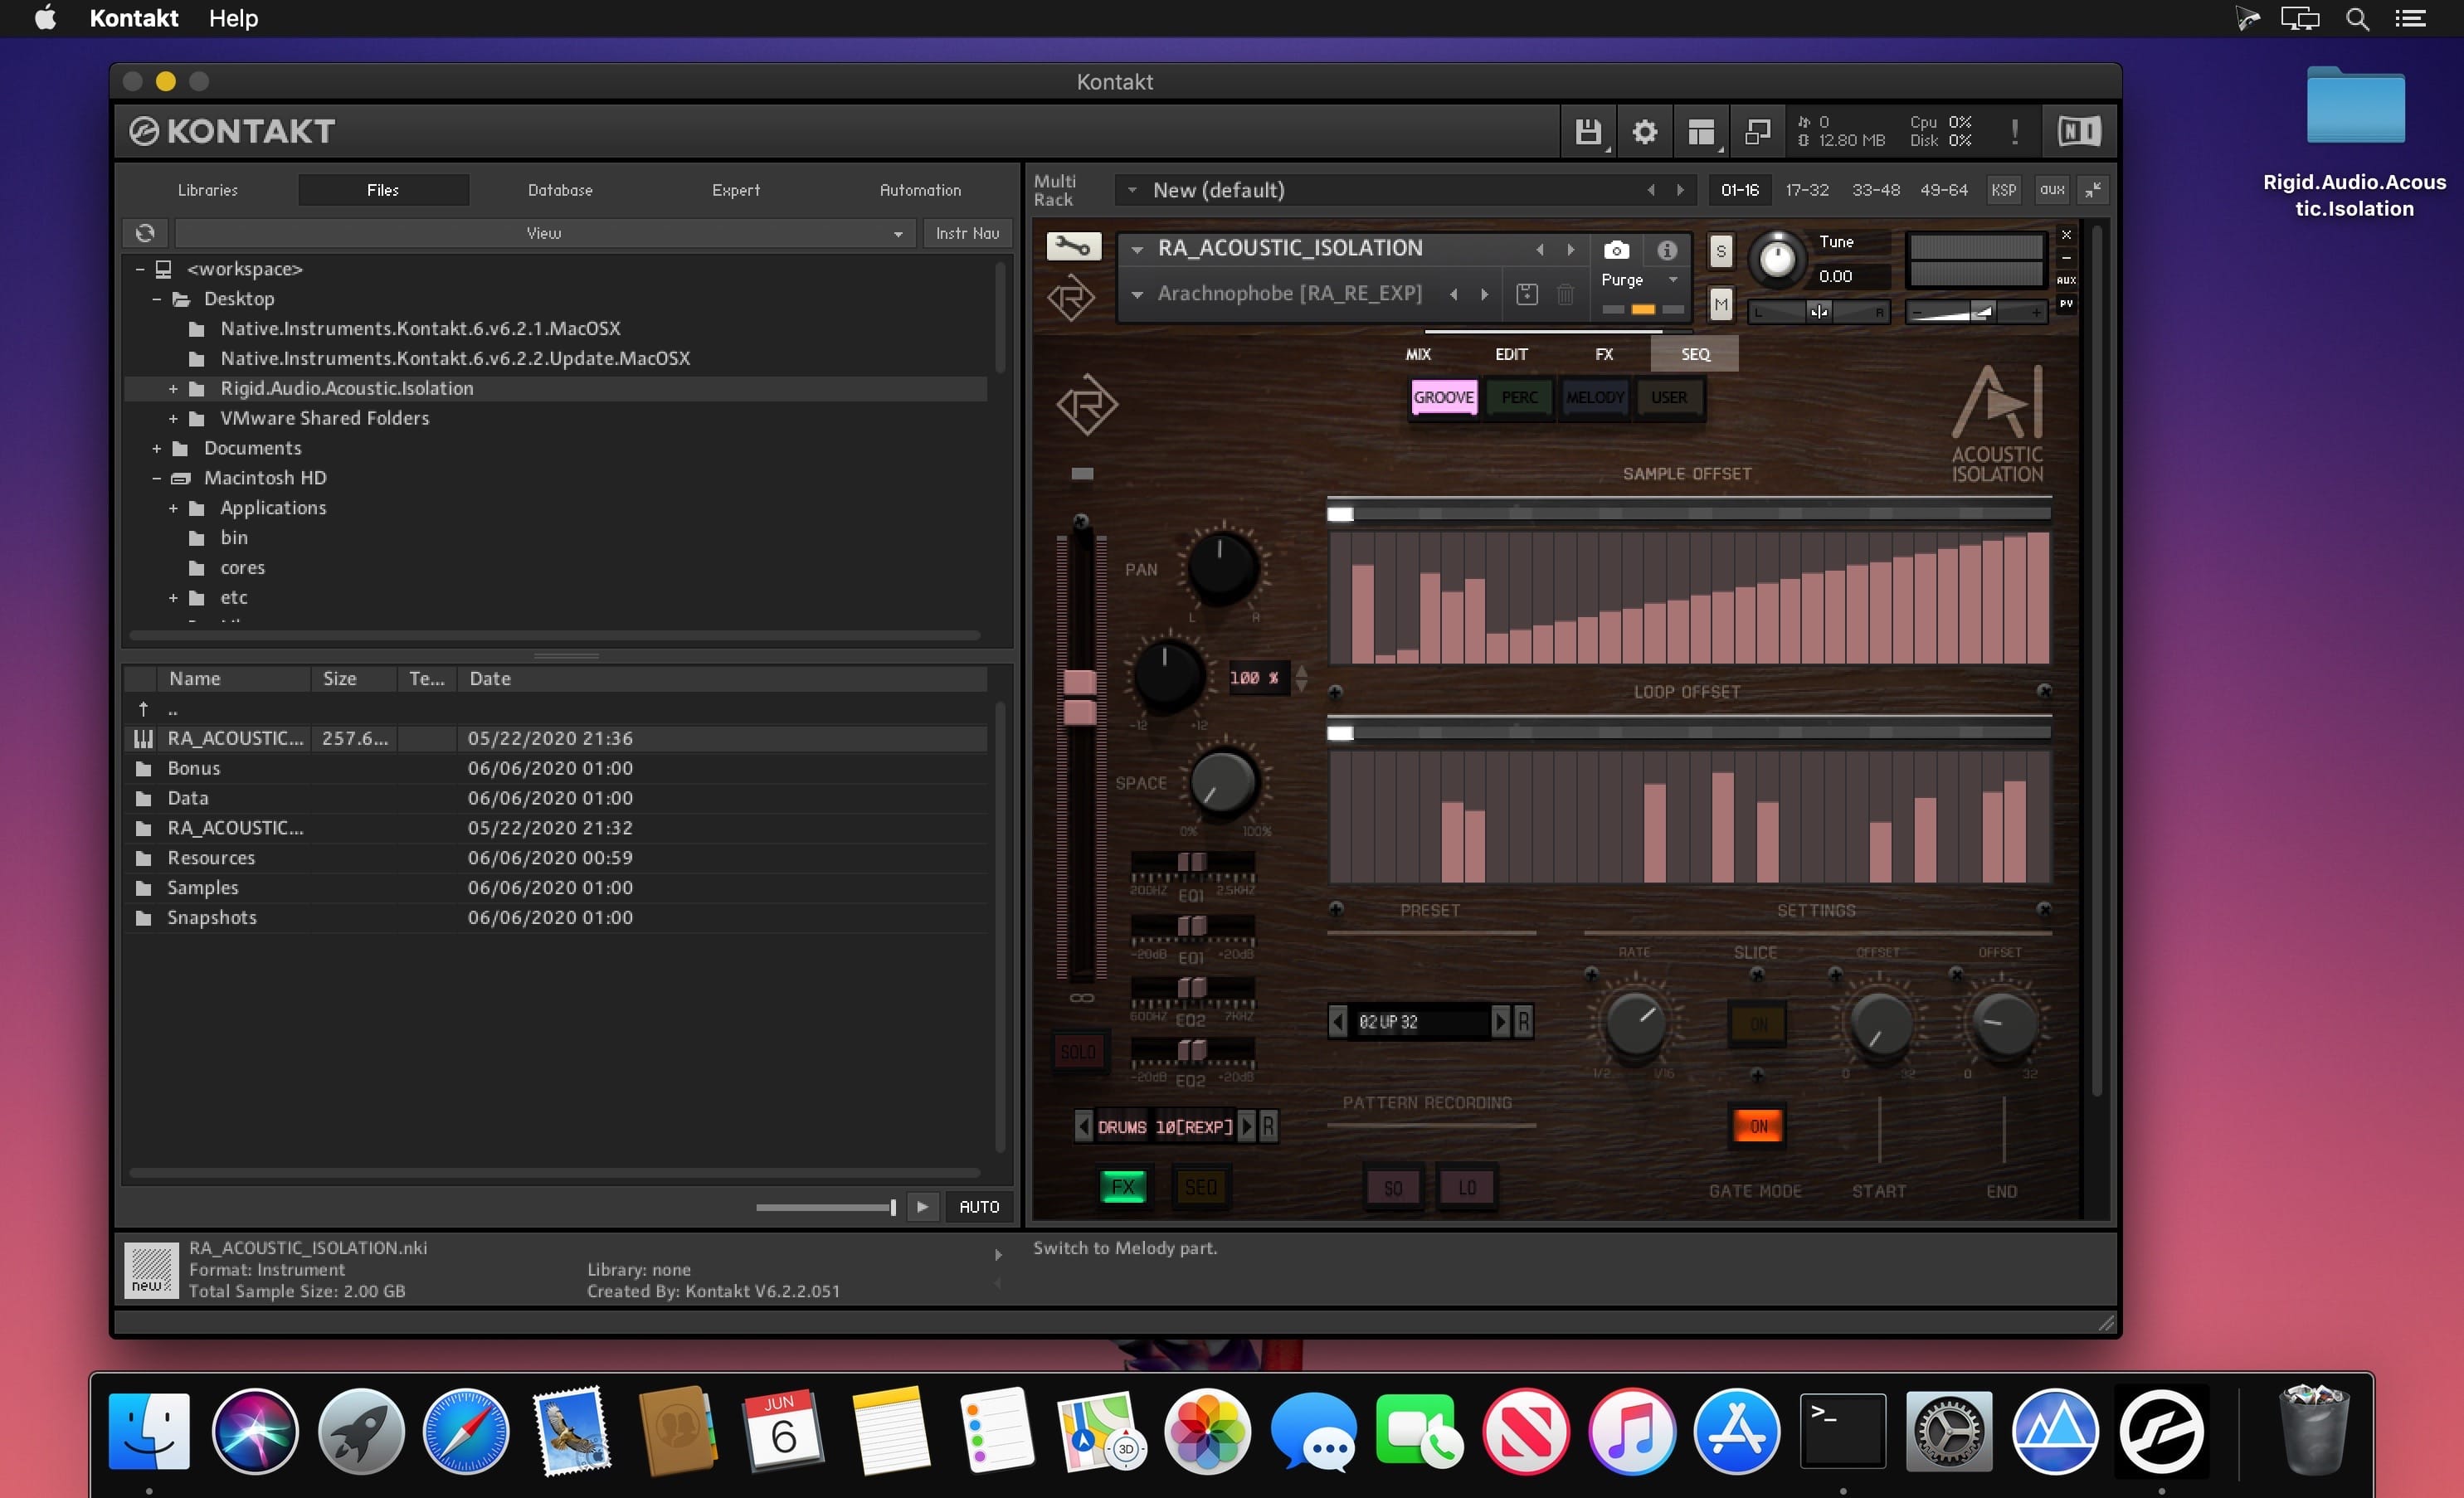Image resolution: width=2464 pixels, height=1498 pixels.
Task: Switch to the MIX page
Action: point(1418,354)
